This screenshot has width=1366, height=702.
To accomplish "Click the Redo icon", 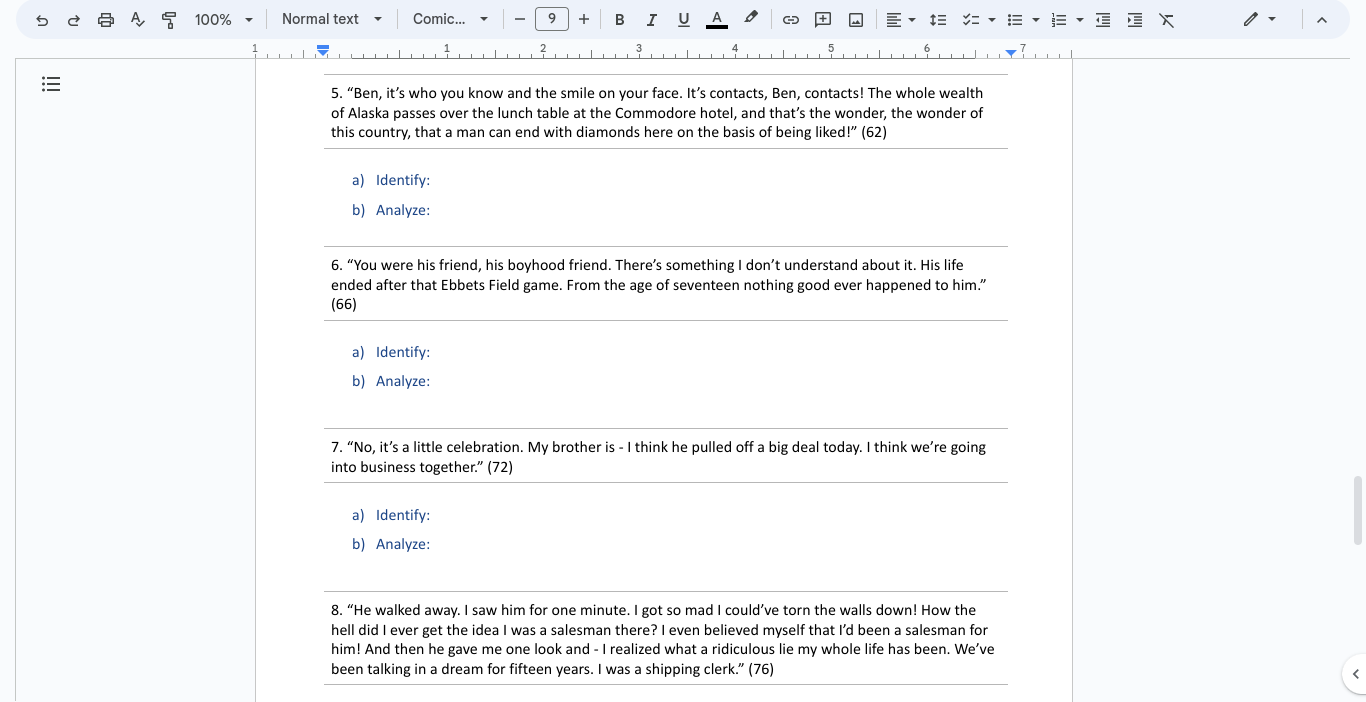I will pyautogui.click(x=73, y=20).
